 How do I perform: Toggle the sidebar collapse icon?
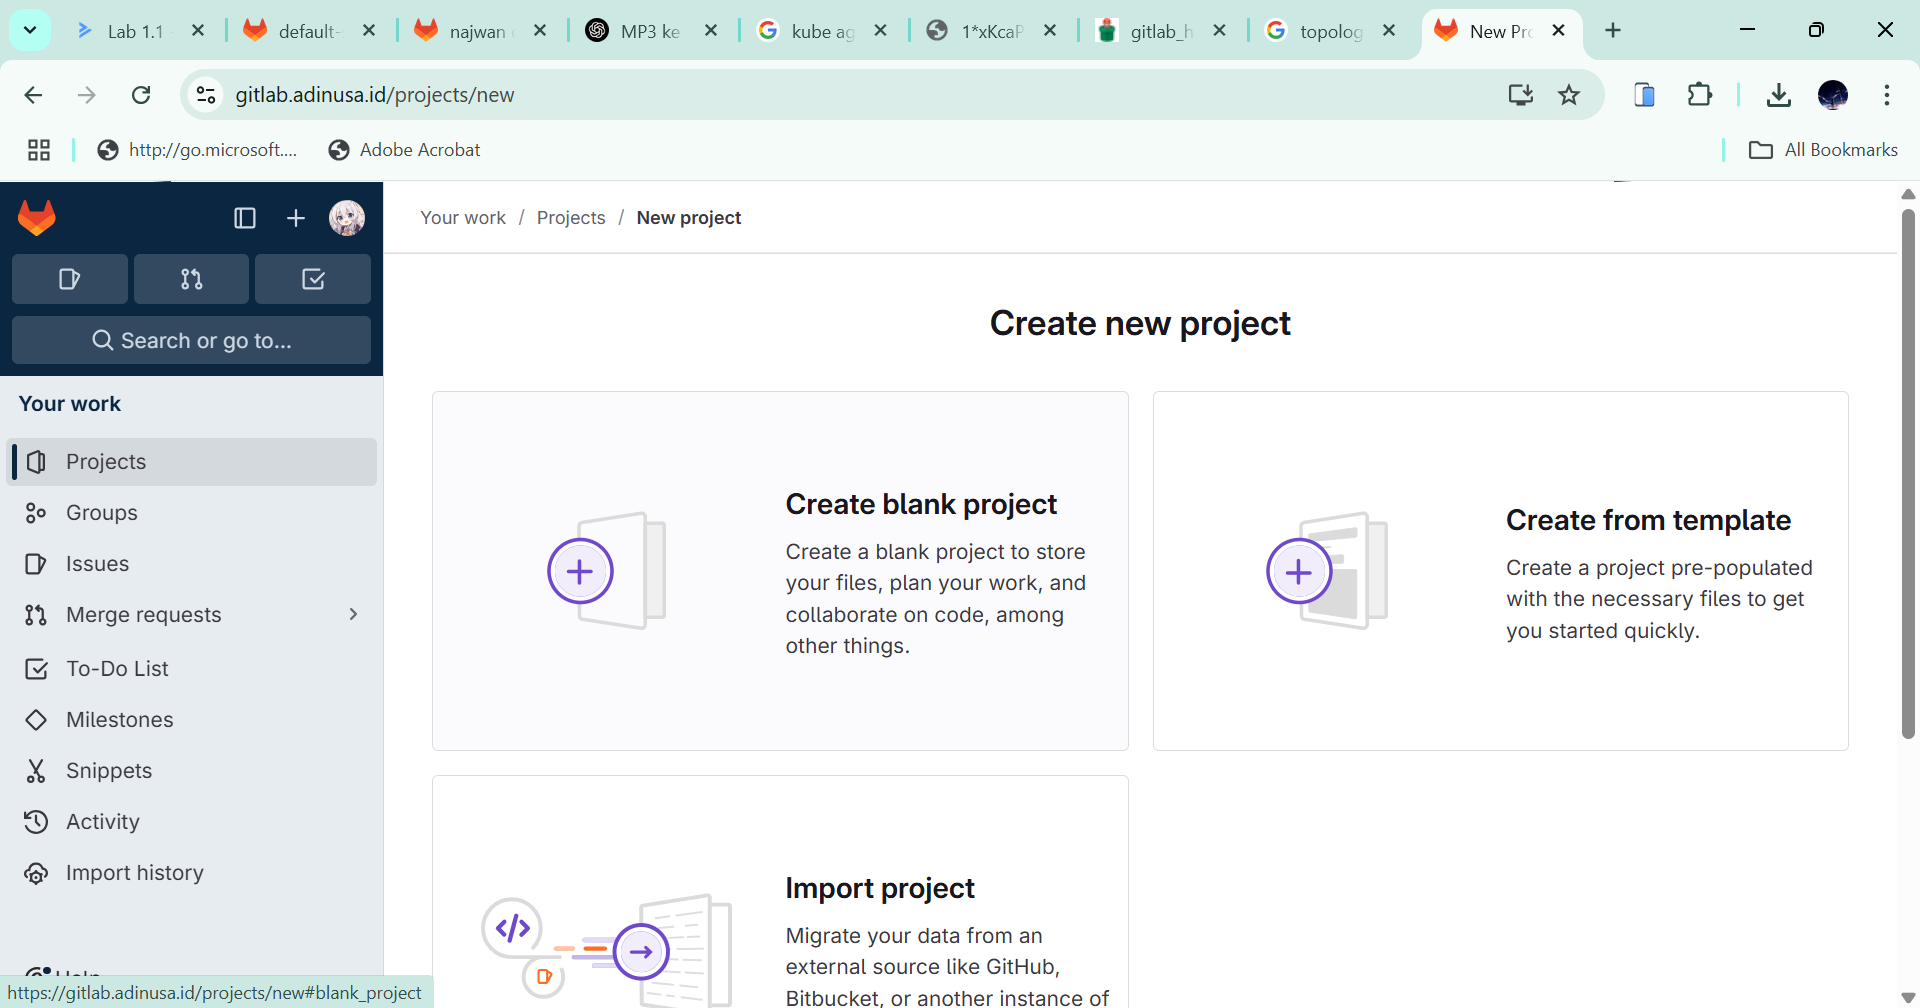pos(245,218)
